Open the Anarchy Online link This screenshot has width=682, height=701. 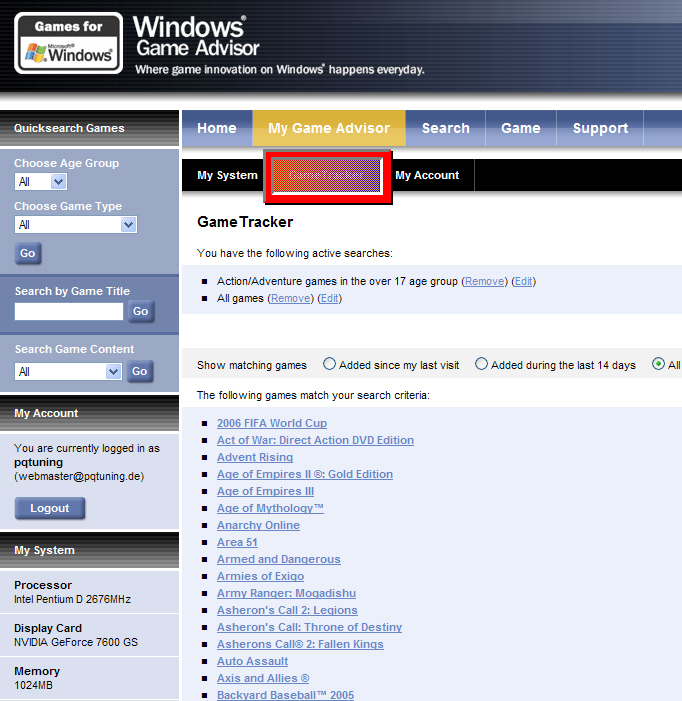pos(258,525)
